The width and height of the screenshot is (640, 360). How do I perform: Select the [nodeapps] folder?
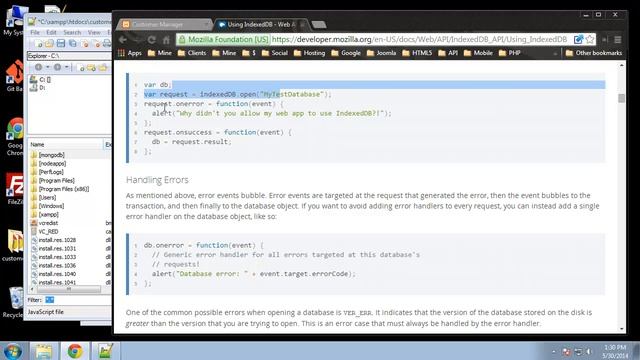[48, 163]
